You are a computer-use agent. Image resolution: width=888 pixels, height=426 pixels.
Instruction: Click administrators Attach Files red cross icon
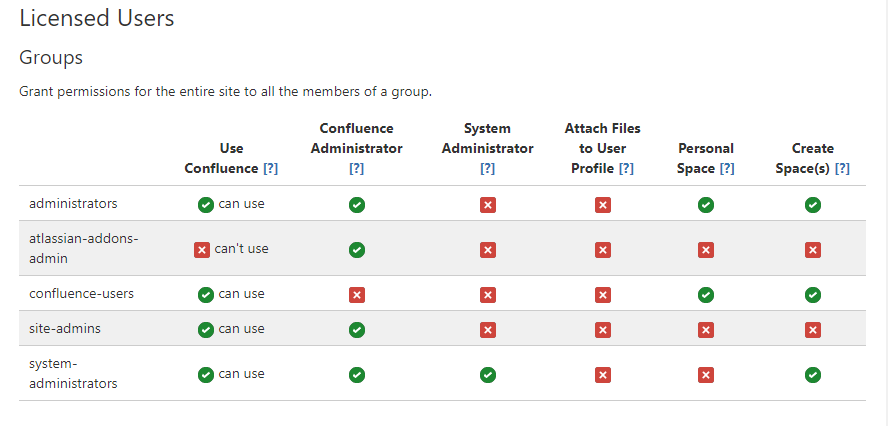pyautogui.click(x=603, y=205)
